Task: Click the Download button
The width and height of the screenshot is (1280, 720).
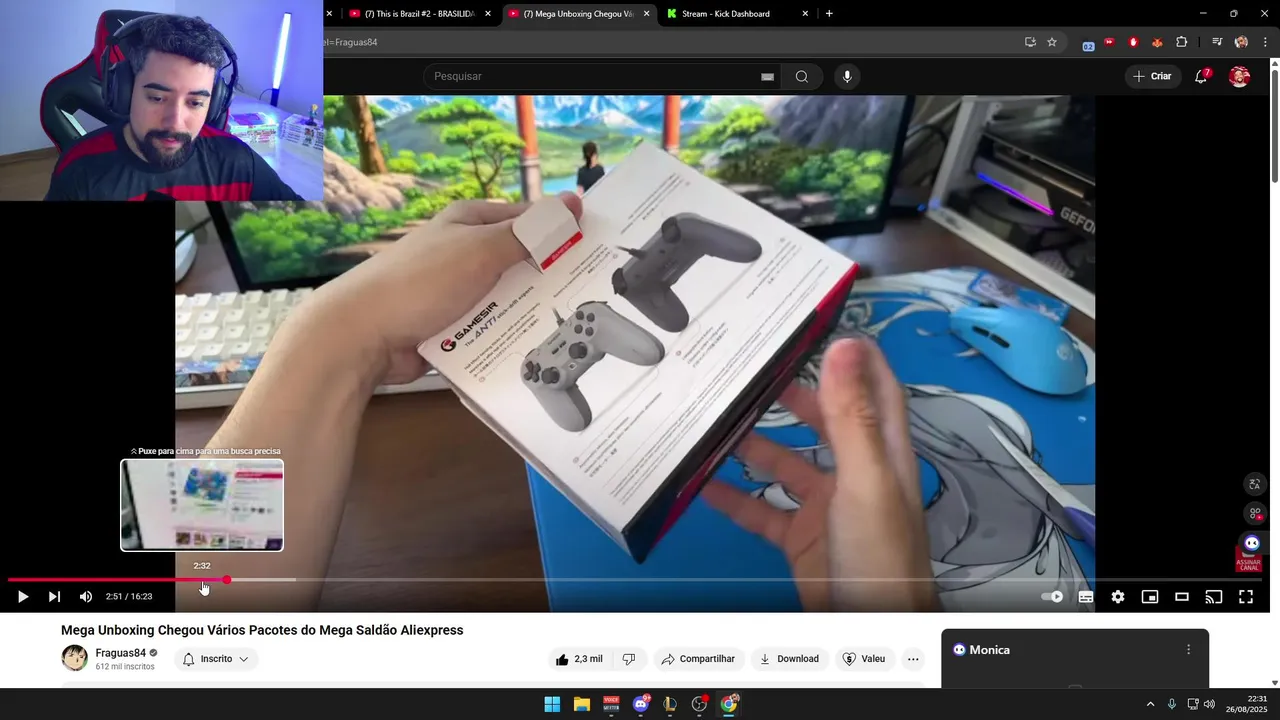Action: pos(789,659)
